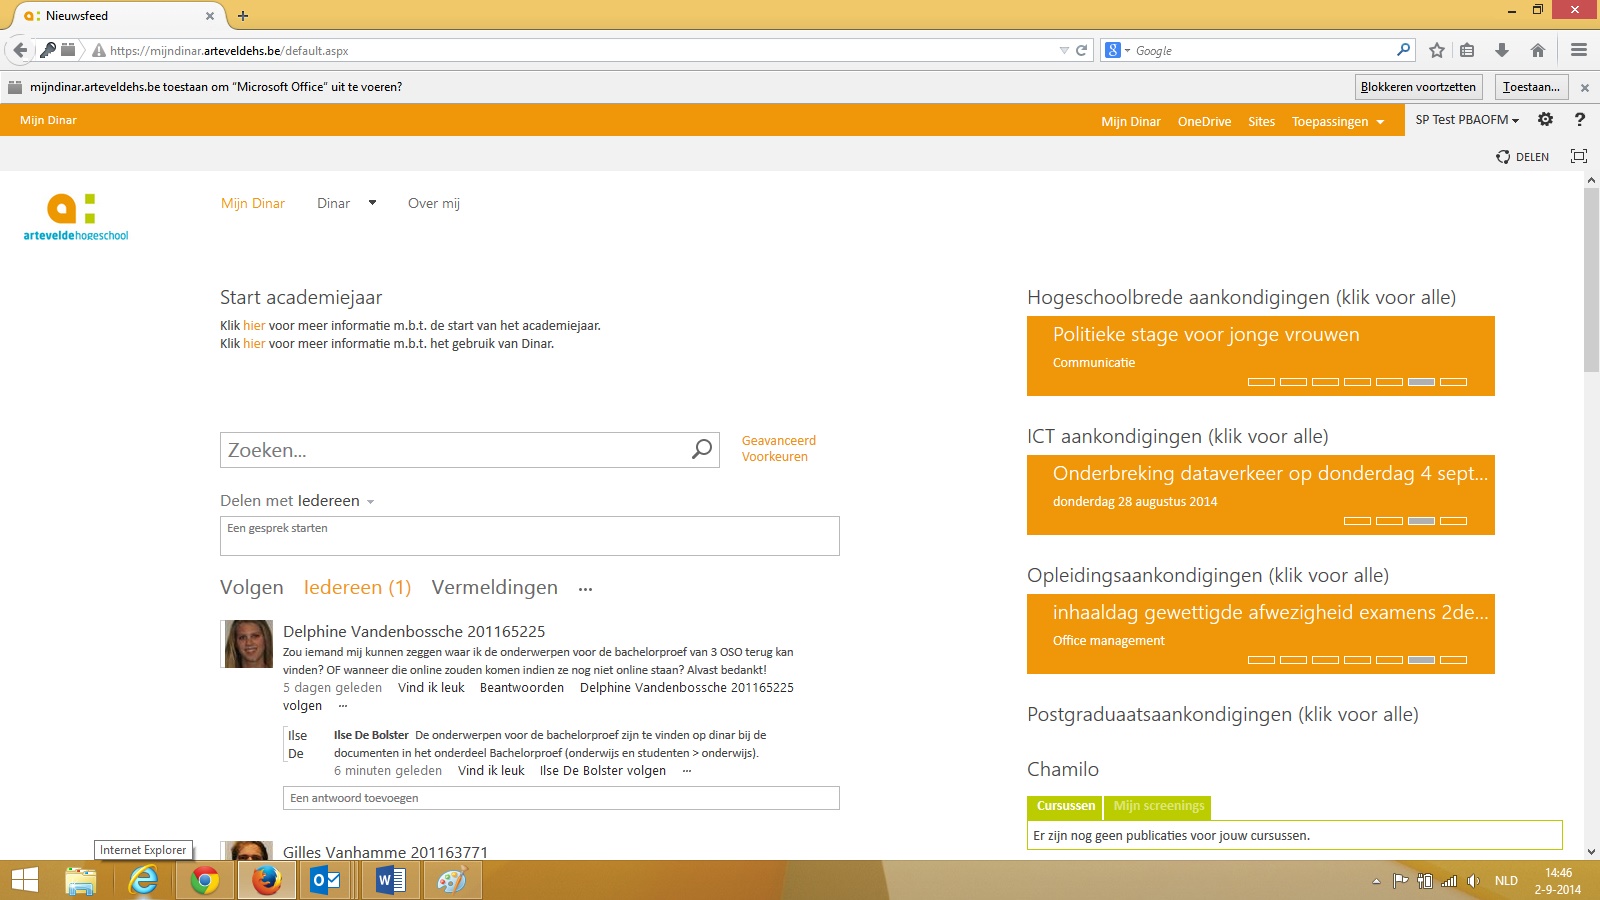Click the Blokkeren voortzetten button
1600x900 pixels.
coord(1419,87)
